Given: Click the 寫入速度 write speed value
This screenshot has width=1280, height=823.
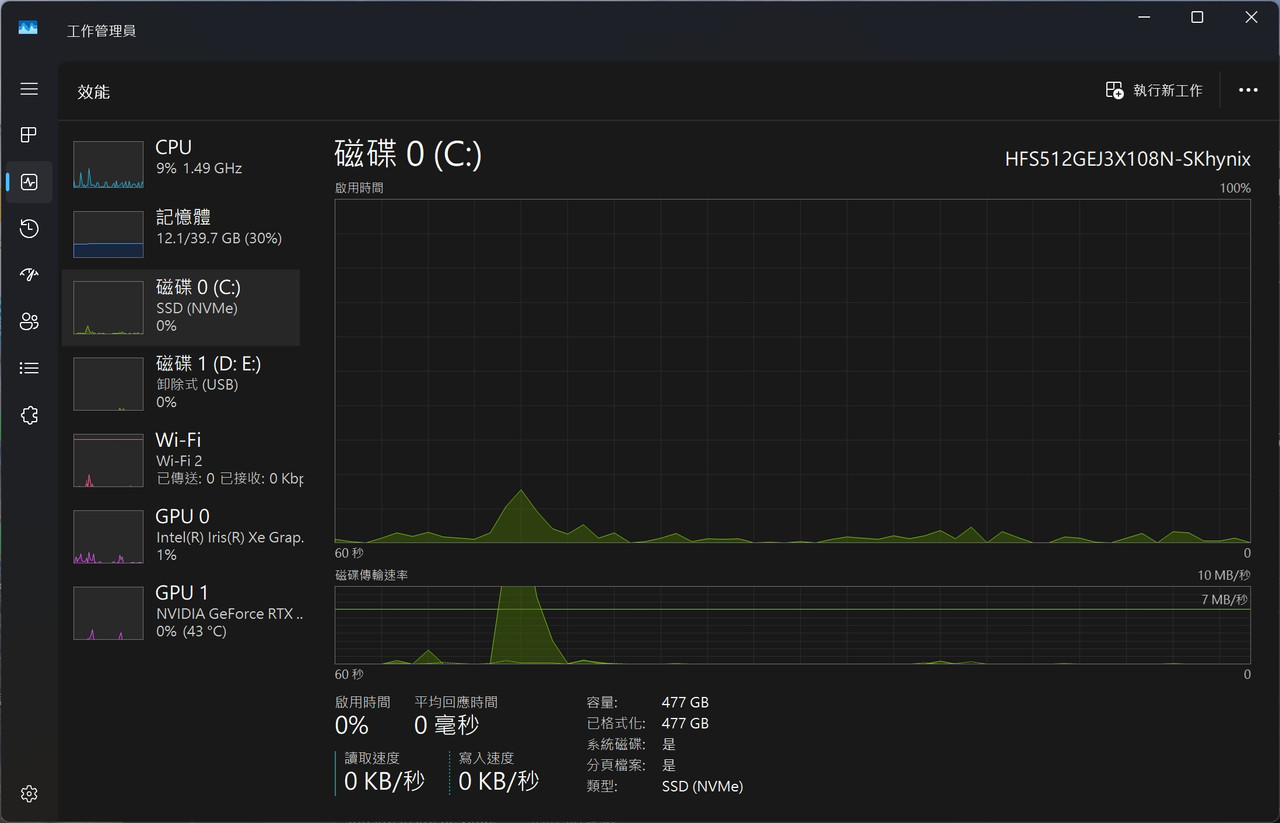Looking at the screenshot, I should pos(499,781).
